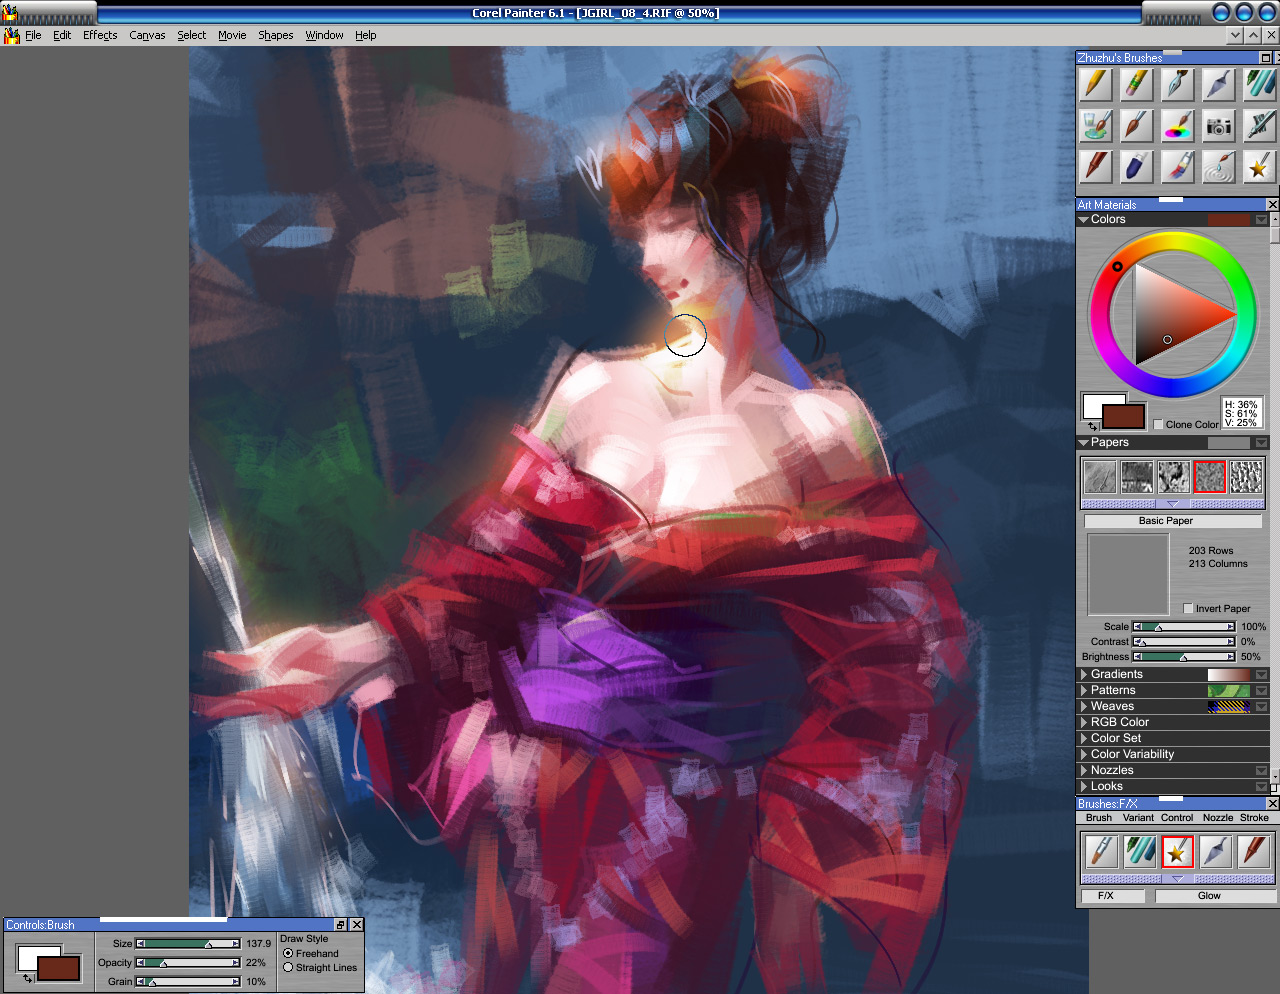Pick the palette knife in Zhuzhu's Brushes
Viewport: 1280px width, 994px height.
1218,85
